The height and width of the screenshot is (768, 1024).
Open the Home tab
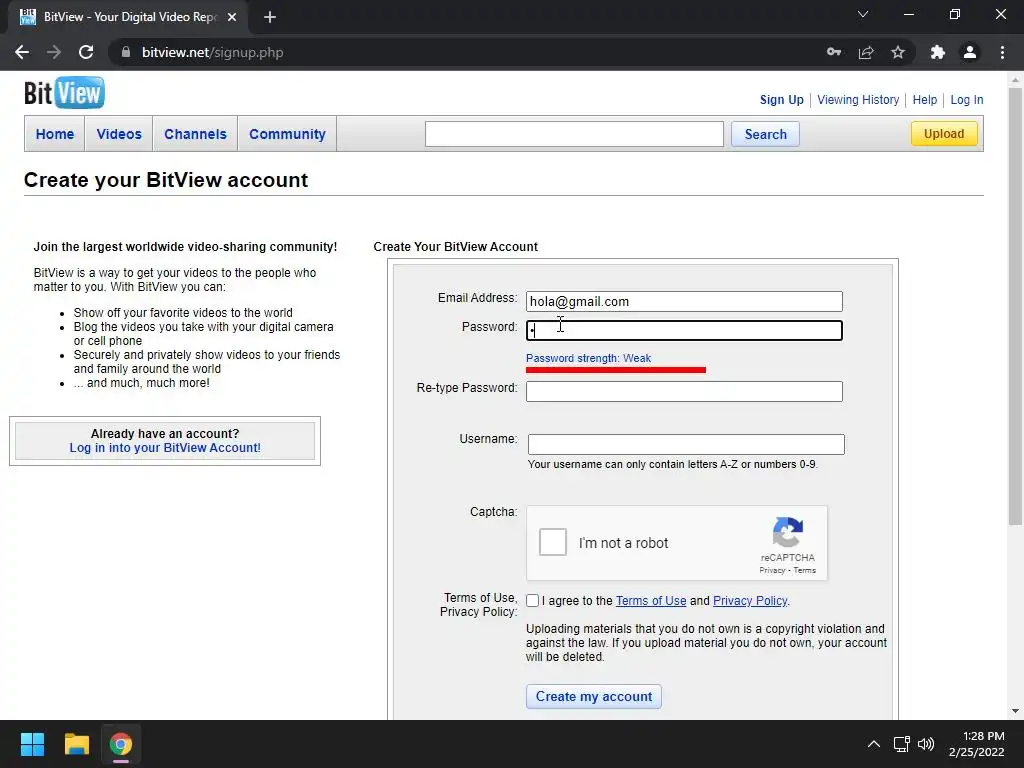55,134
